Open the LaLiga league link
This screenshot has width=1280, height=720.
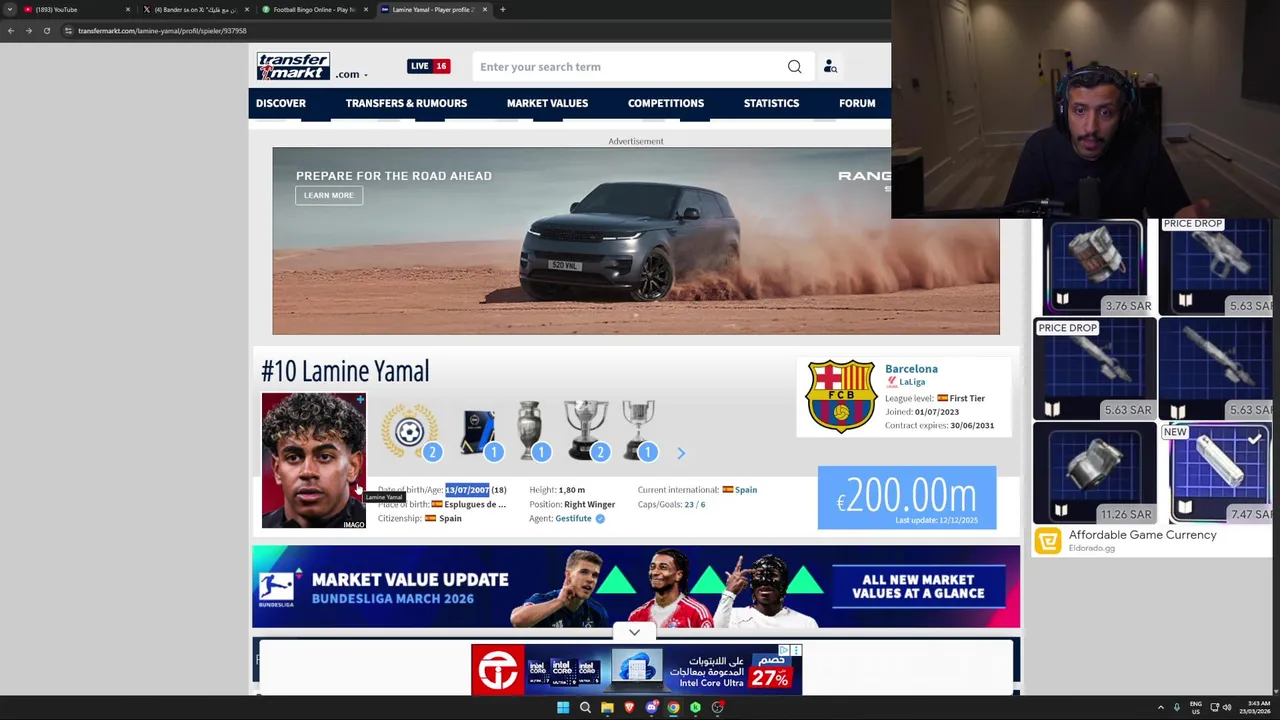[912, 382]
